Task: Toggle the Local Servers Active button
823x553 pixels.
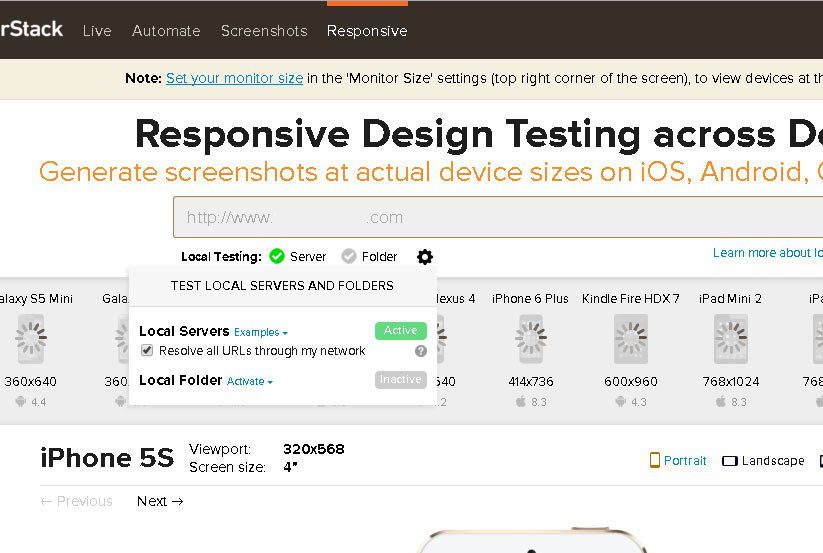Action: click(x=400, y=330)
